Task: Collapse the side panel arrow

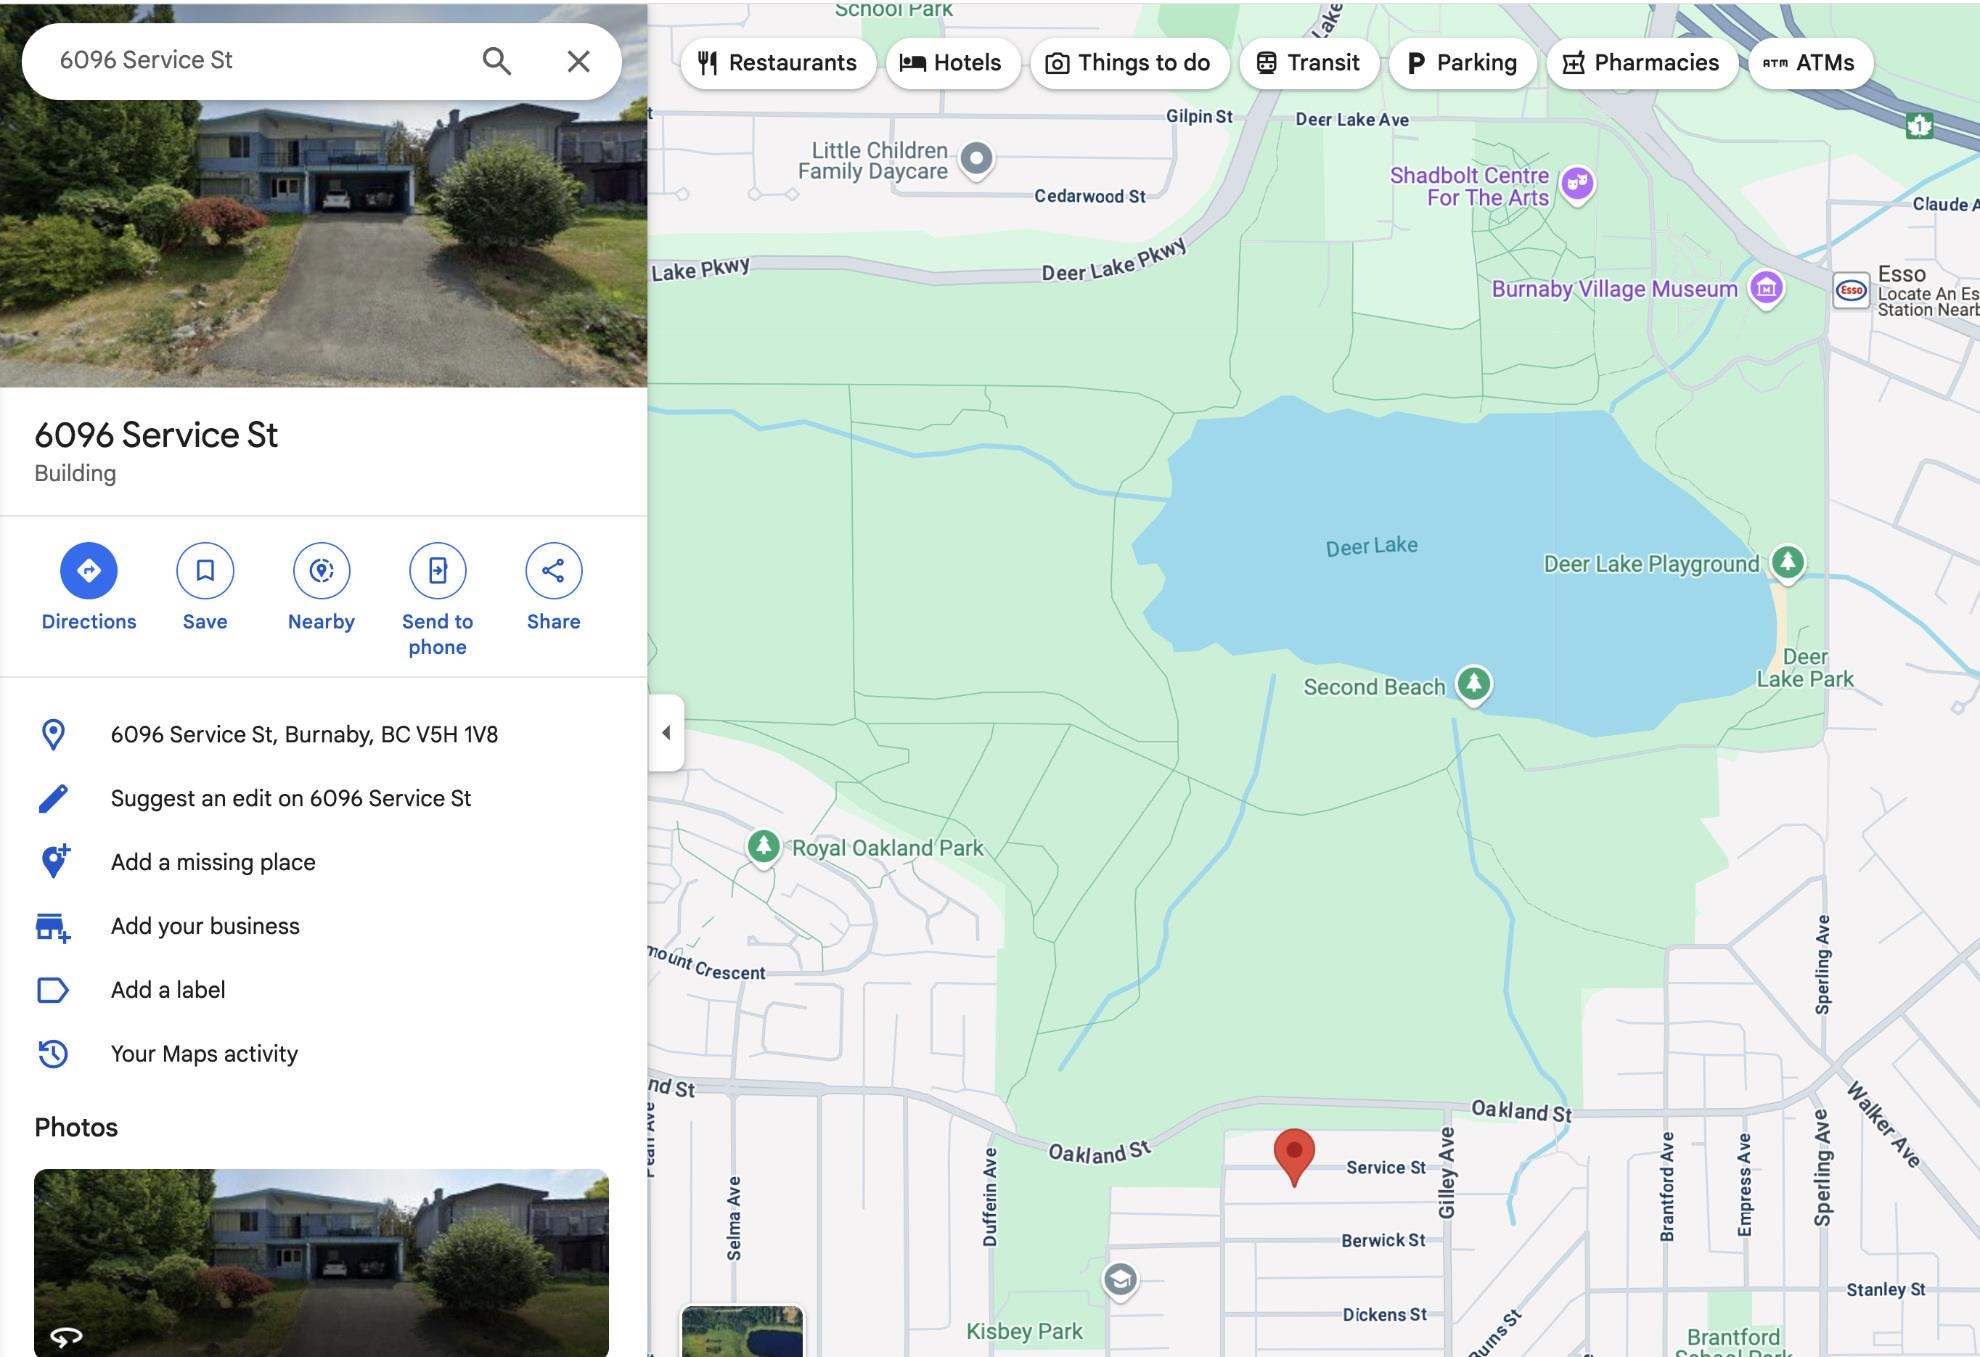Action: (666, 732)
